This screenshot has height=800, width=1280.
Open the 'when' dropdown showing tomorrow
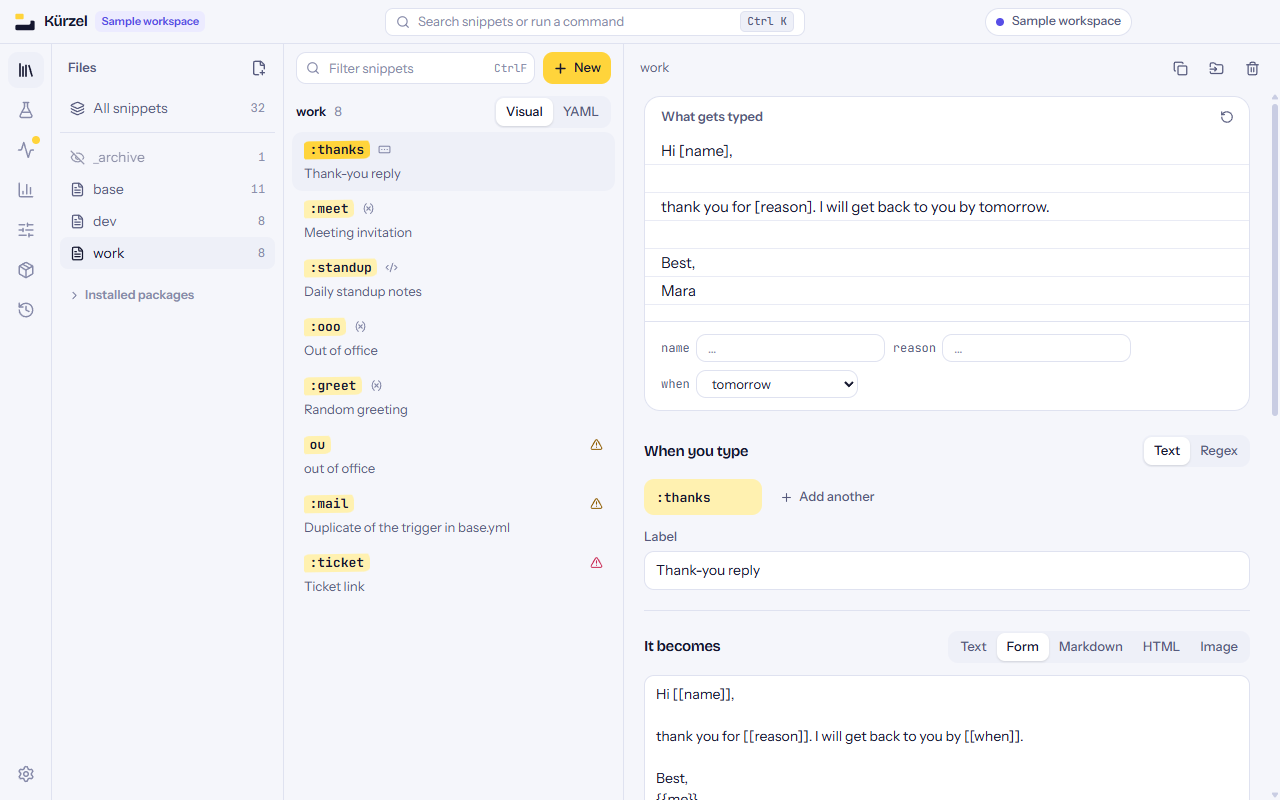pyautogui.click(x=777, y=384)
